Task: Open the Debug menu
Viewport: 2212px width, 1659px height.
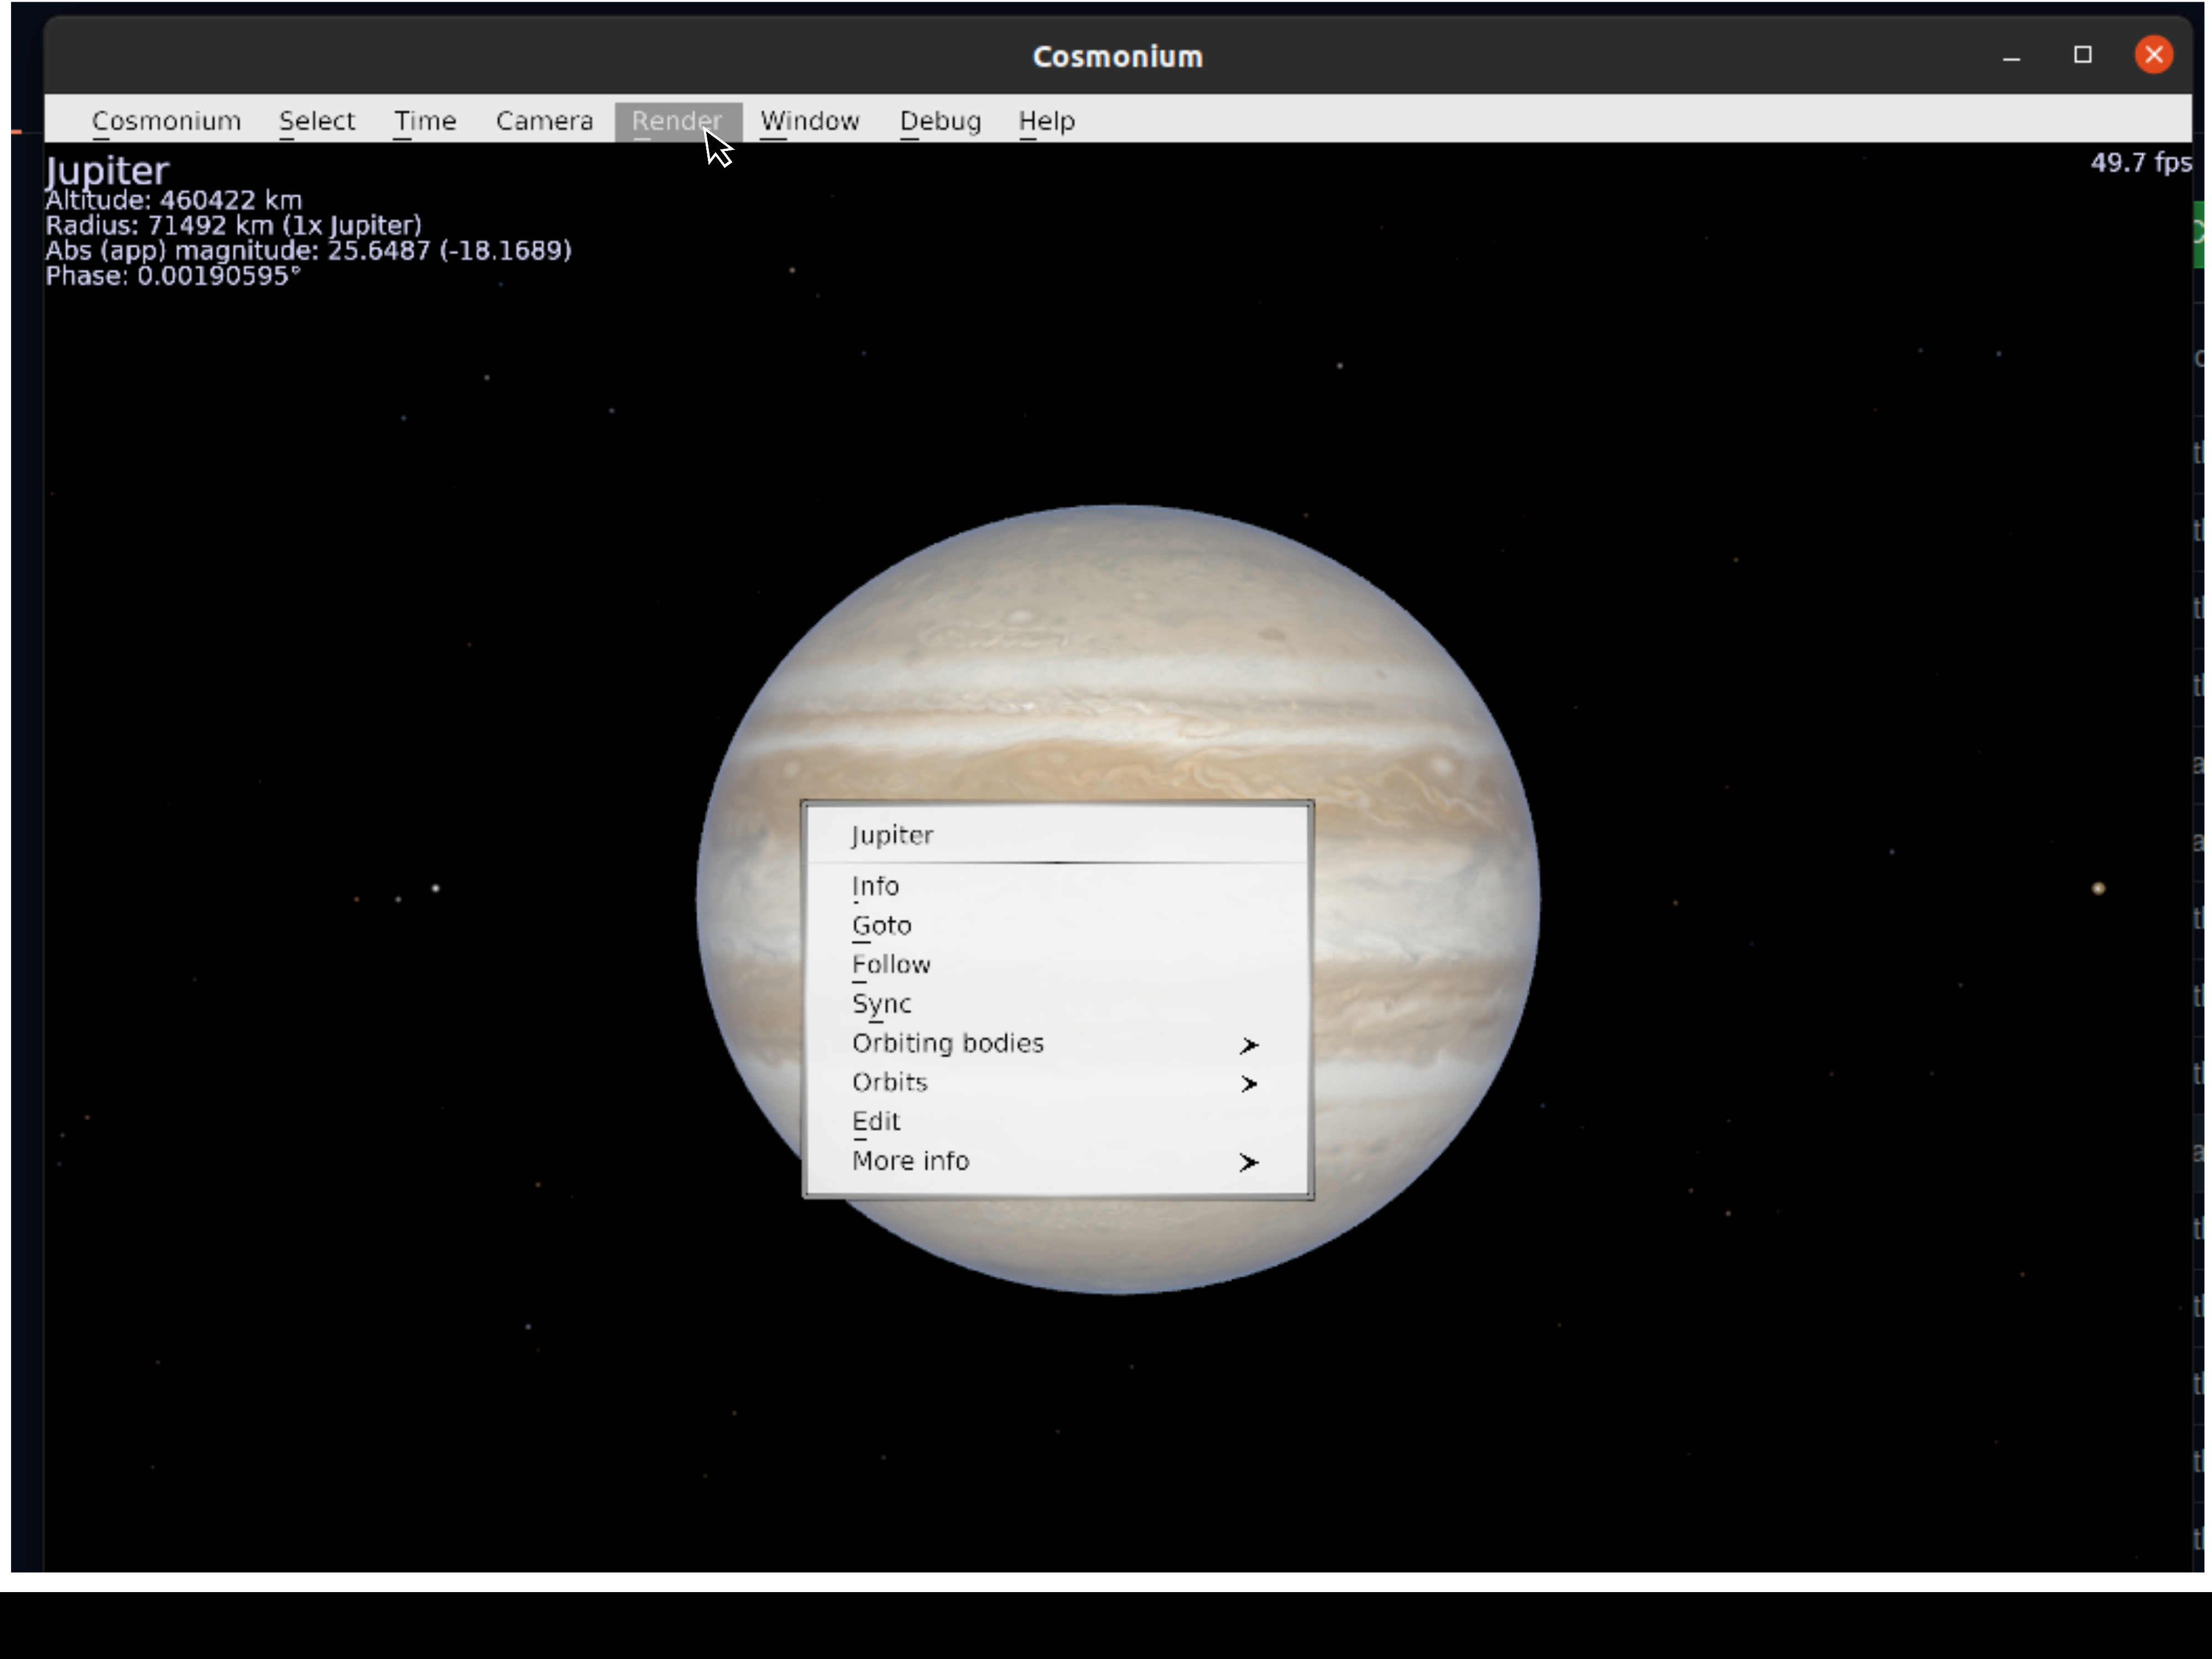Action: click(x=939, y=121)
